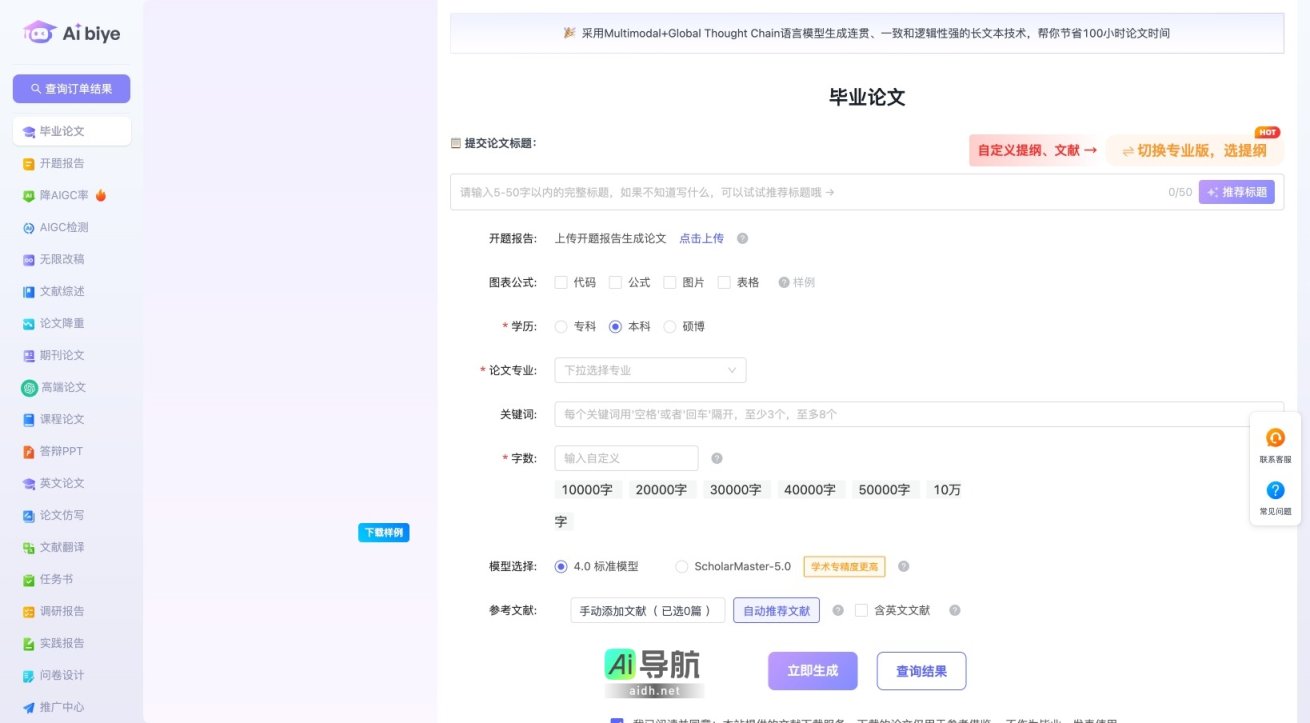Select the 50000字 word count preset
This screenshot has height=723, width=1310.
pos(885,489)
